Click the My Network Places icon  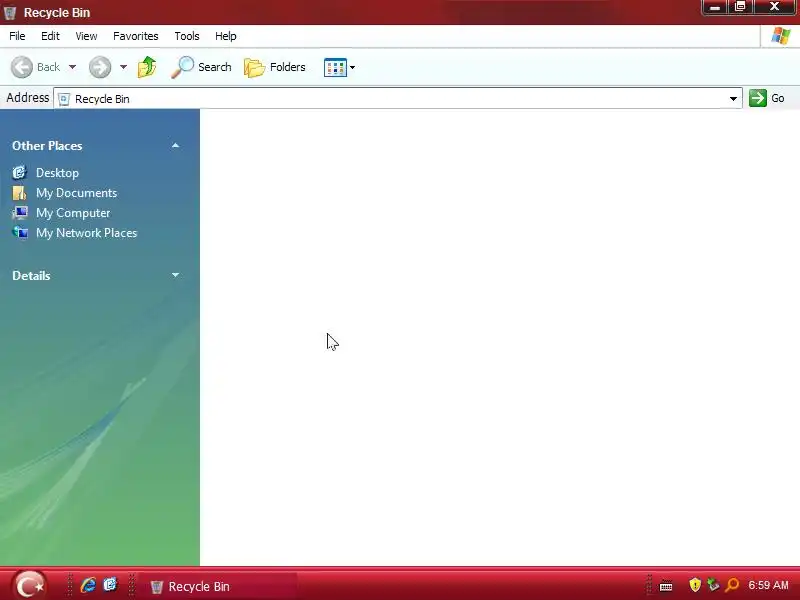click(x=19, y=233)
